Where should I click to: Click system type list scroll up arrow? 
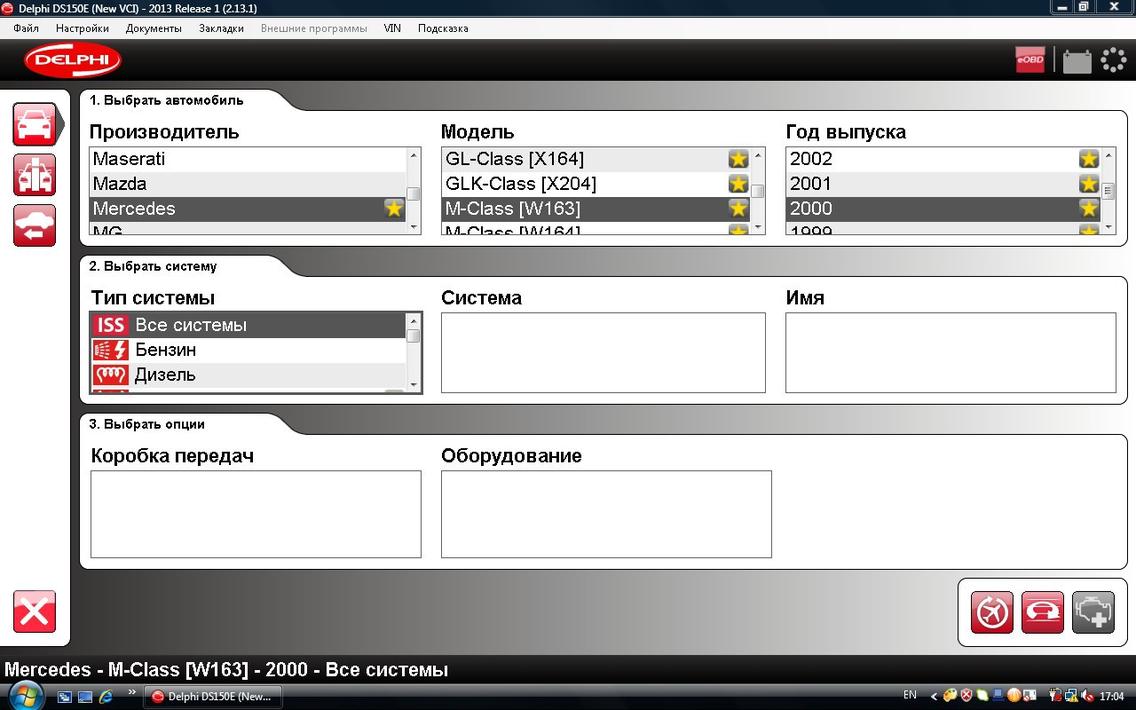point(414,320)
